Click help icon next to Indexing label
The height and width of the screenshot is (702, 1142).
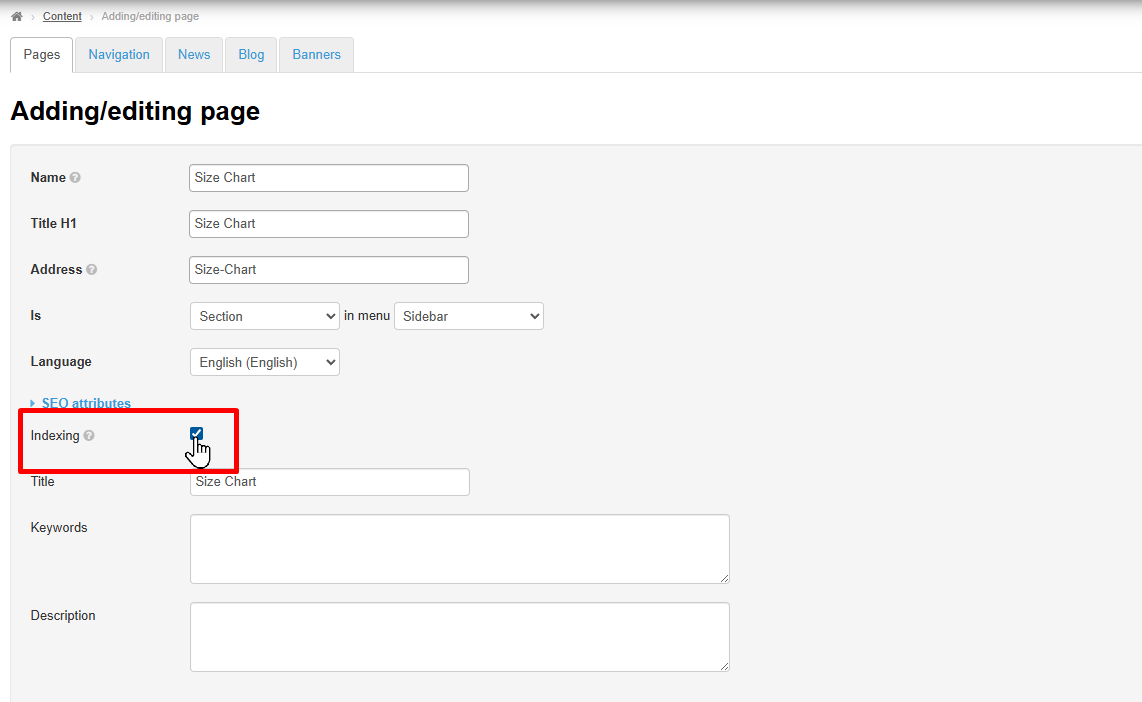[x=89, y=436]
